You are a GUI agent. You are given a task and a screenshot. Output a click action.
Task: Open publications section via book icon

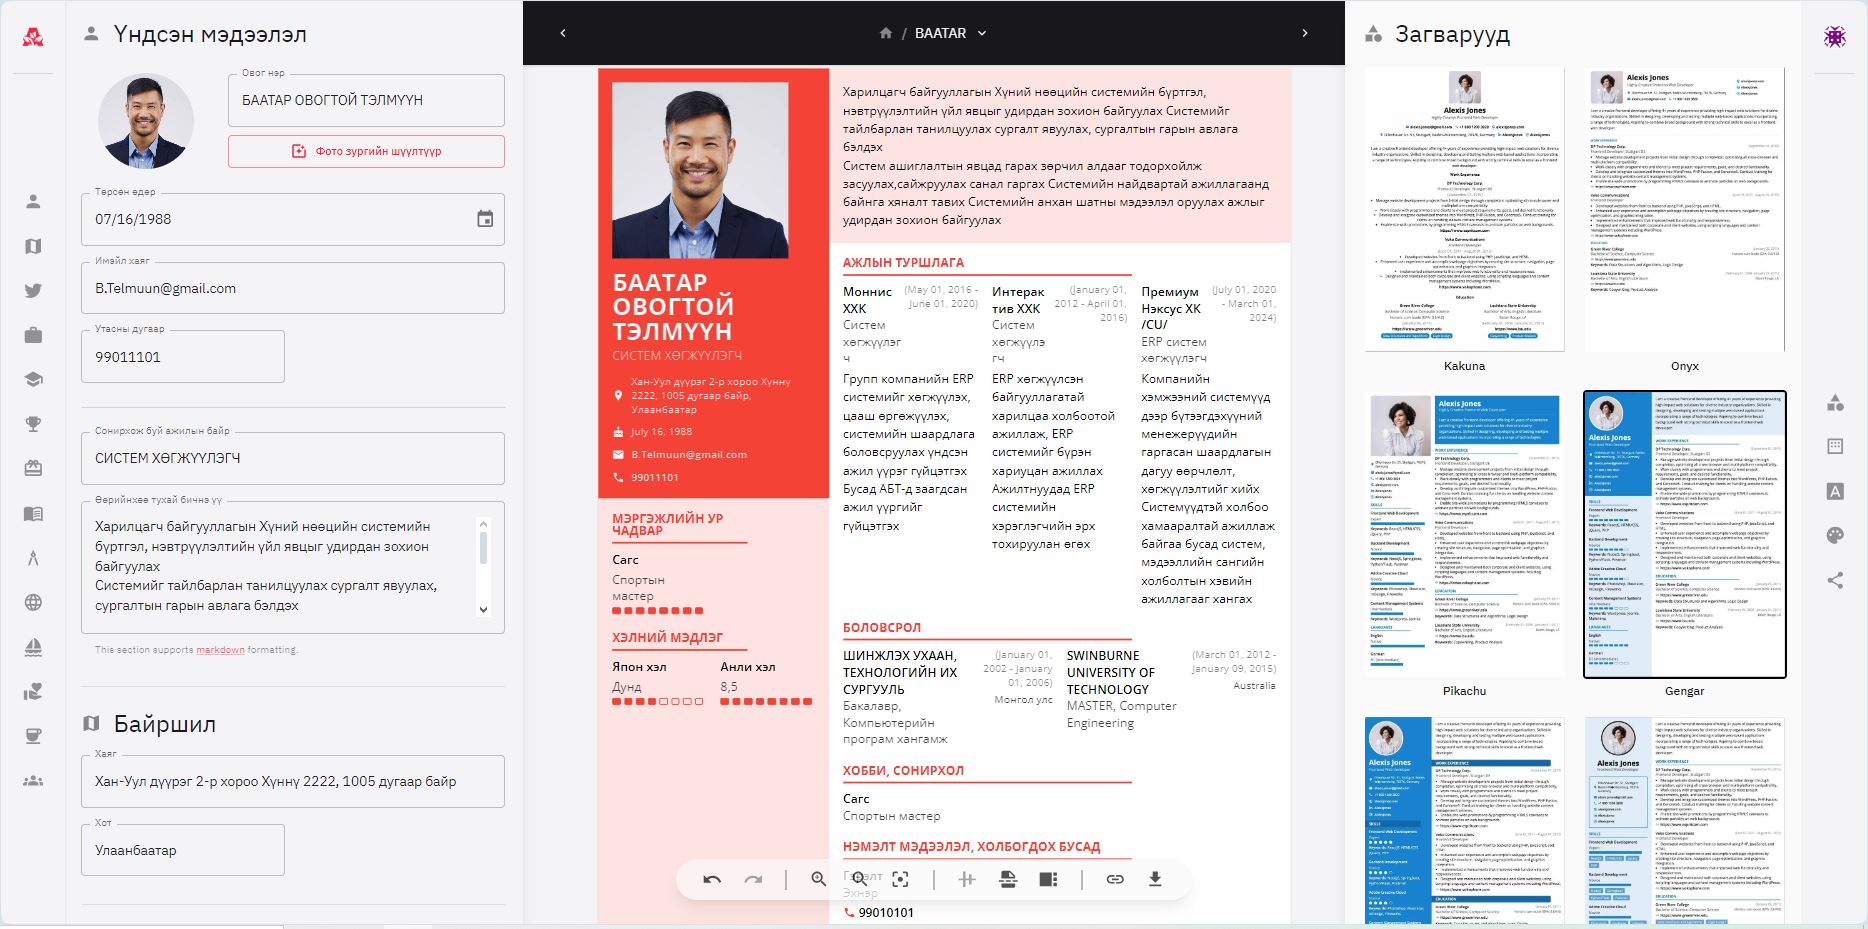(33, 514)
